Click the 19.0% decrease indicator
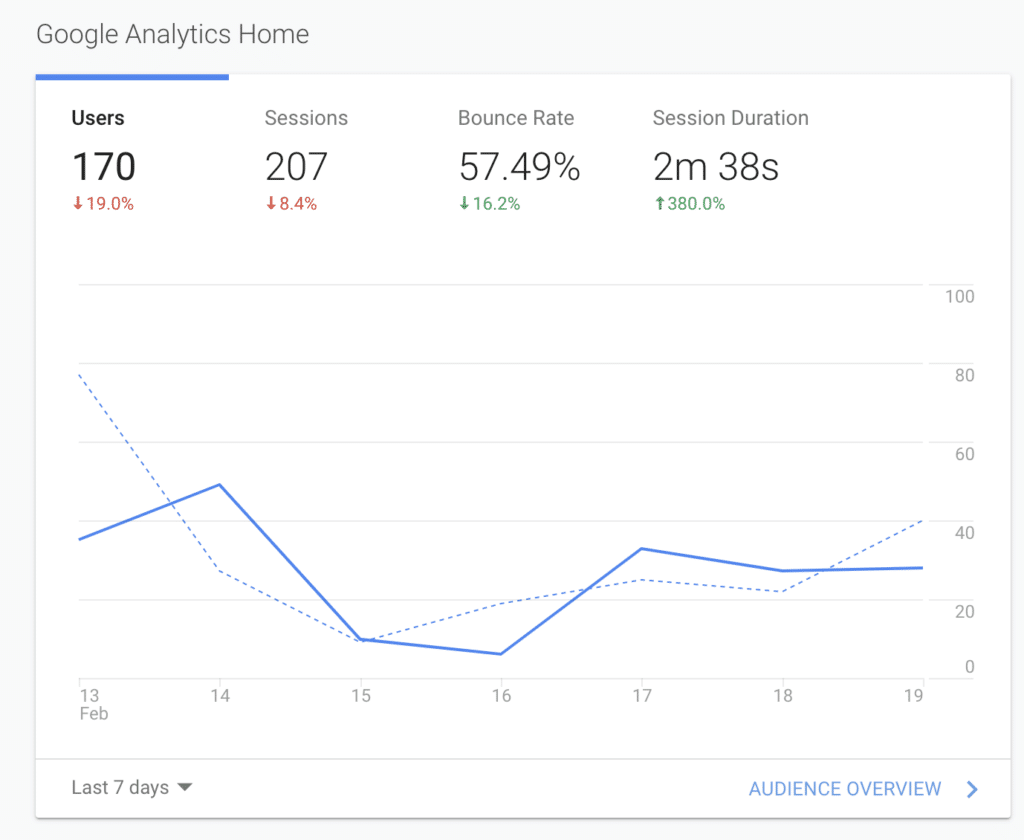This screenshot has height=840, width=1024. [103, 204]
